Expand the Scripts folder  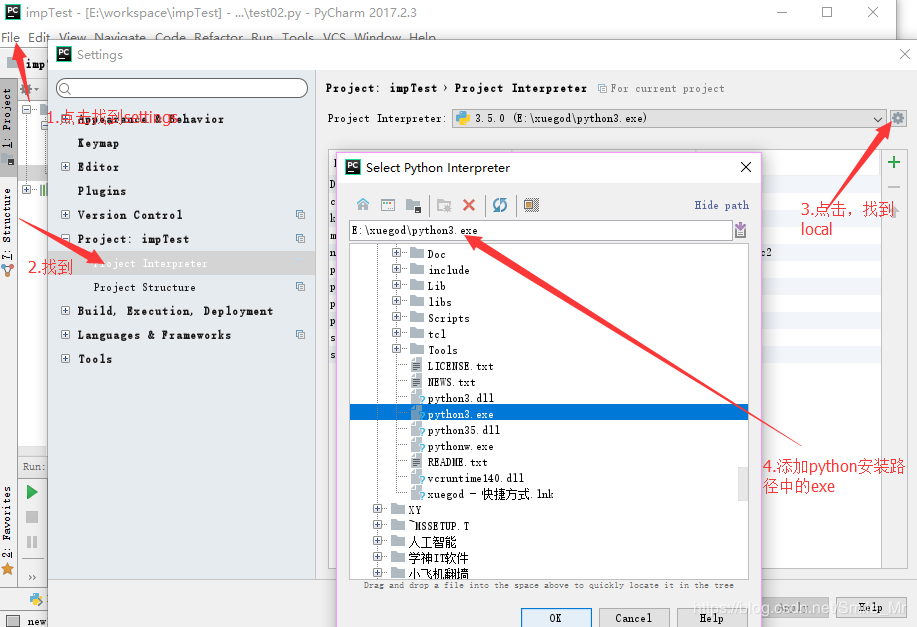tap(396, 316)
